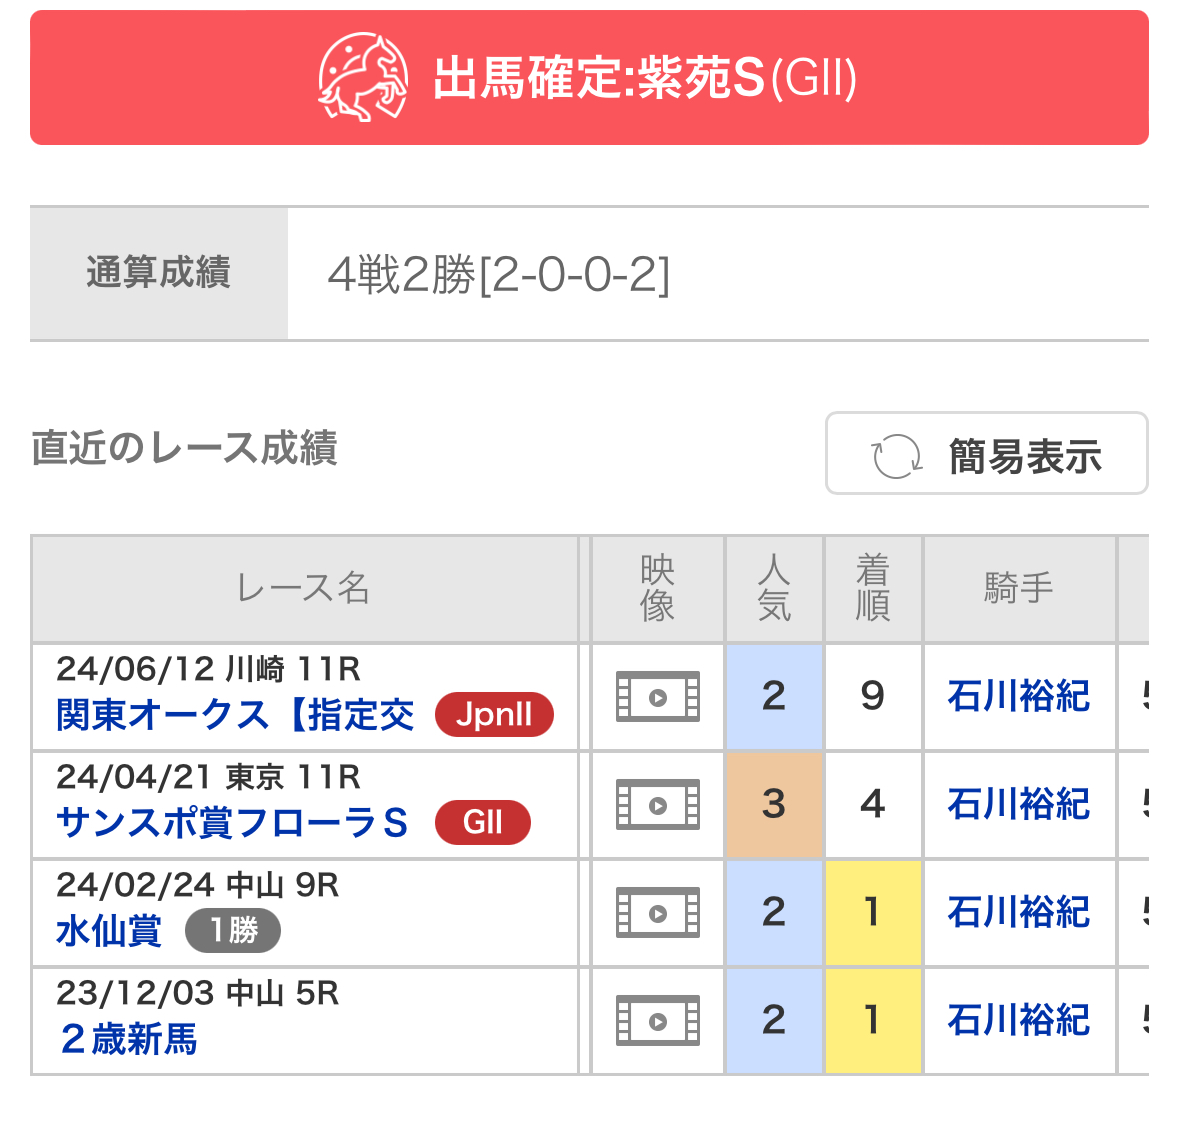1179x1124 pixels.
Task: Click the GII badge beside サンスポ賞フローラS
Action: click(x=482, y=822)
